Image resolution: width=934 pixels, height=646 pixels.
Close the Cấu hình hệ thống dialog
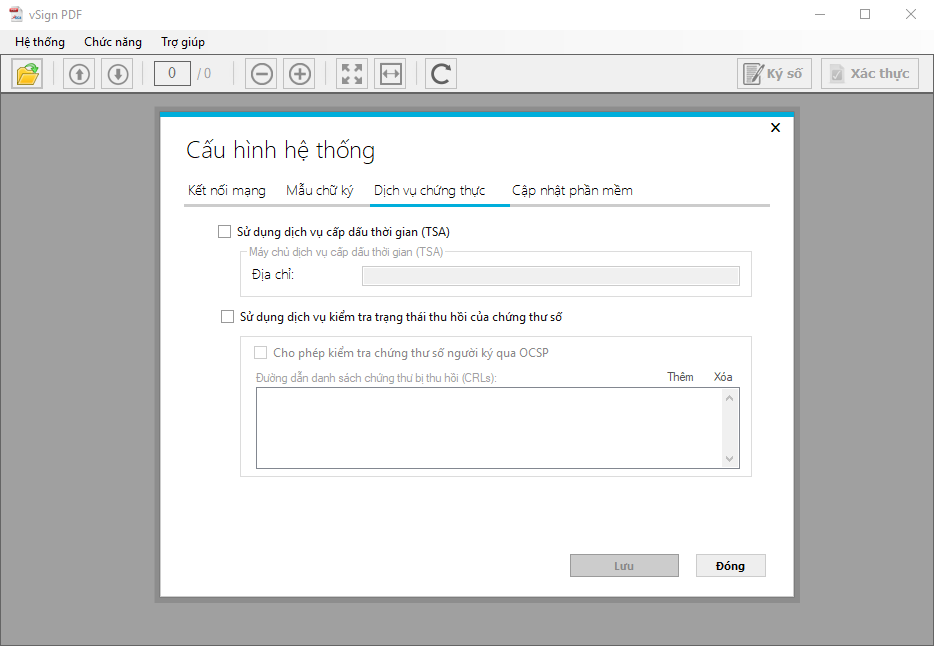tap(775, 127)
